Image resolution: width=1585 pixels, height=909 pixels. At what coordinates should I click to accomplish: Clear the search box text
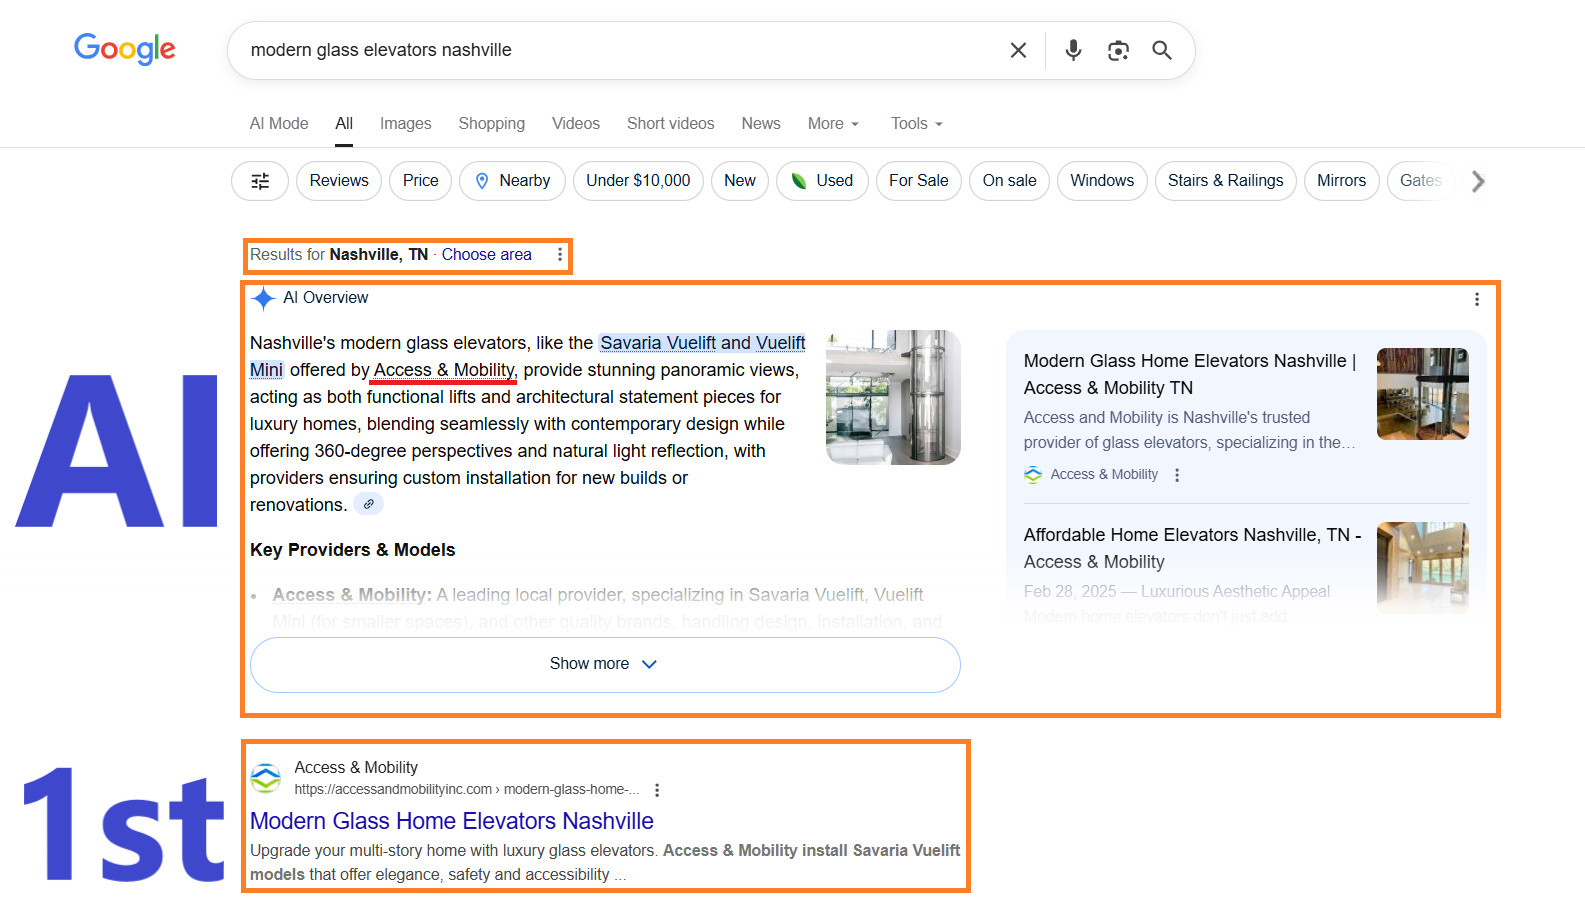coord(1018,50)
